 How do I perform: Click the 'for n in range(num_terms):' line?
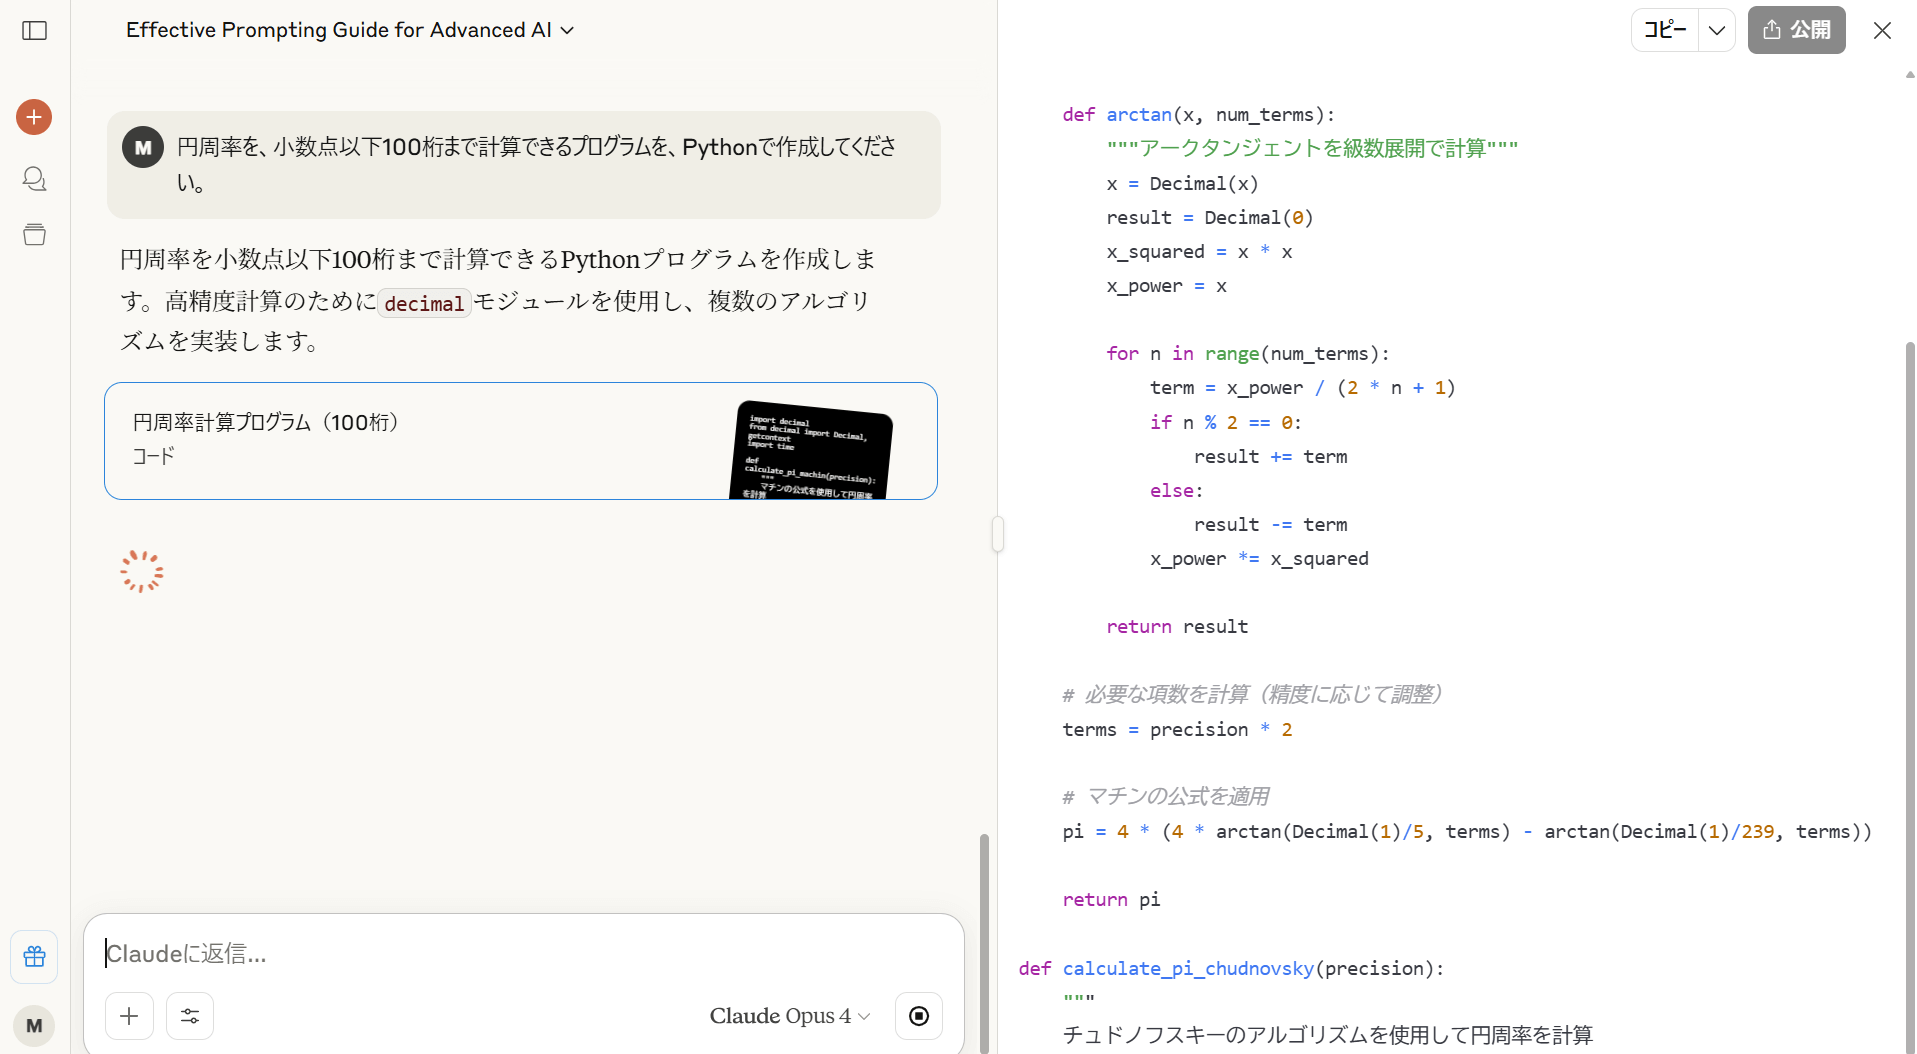tap(1247, 354)
